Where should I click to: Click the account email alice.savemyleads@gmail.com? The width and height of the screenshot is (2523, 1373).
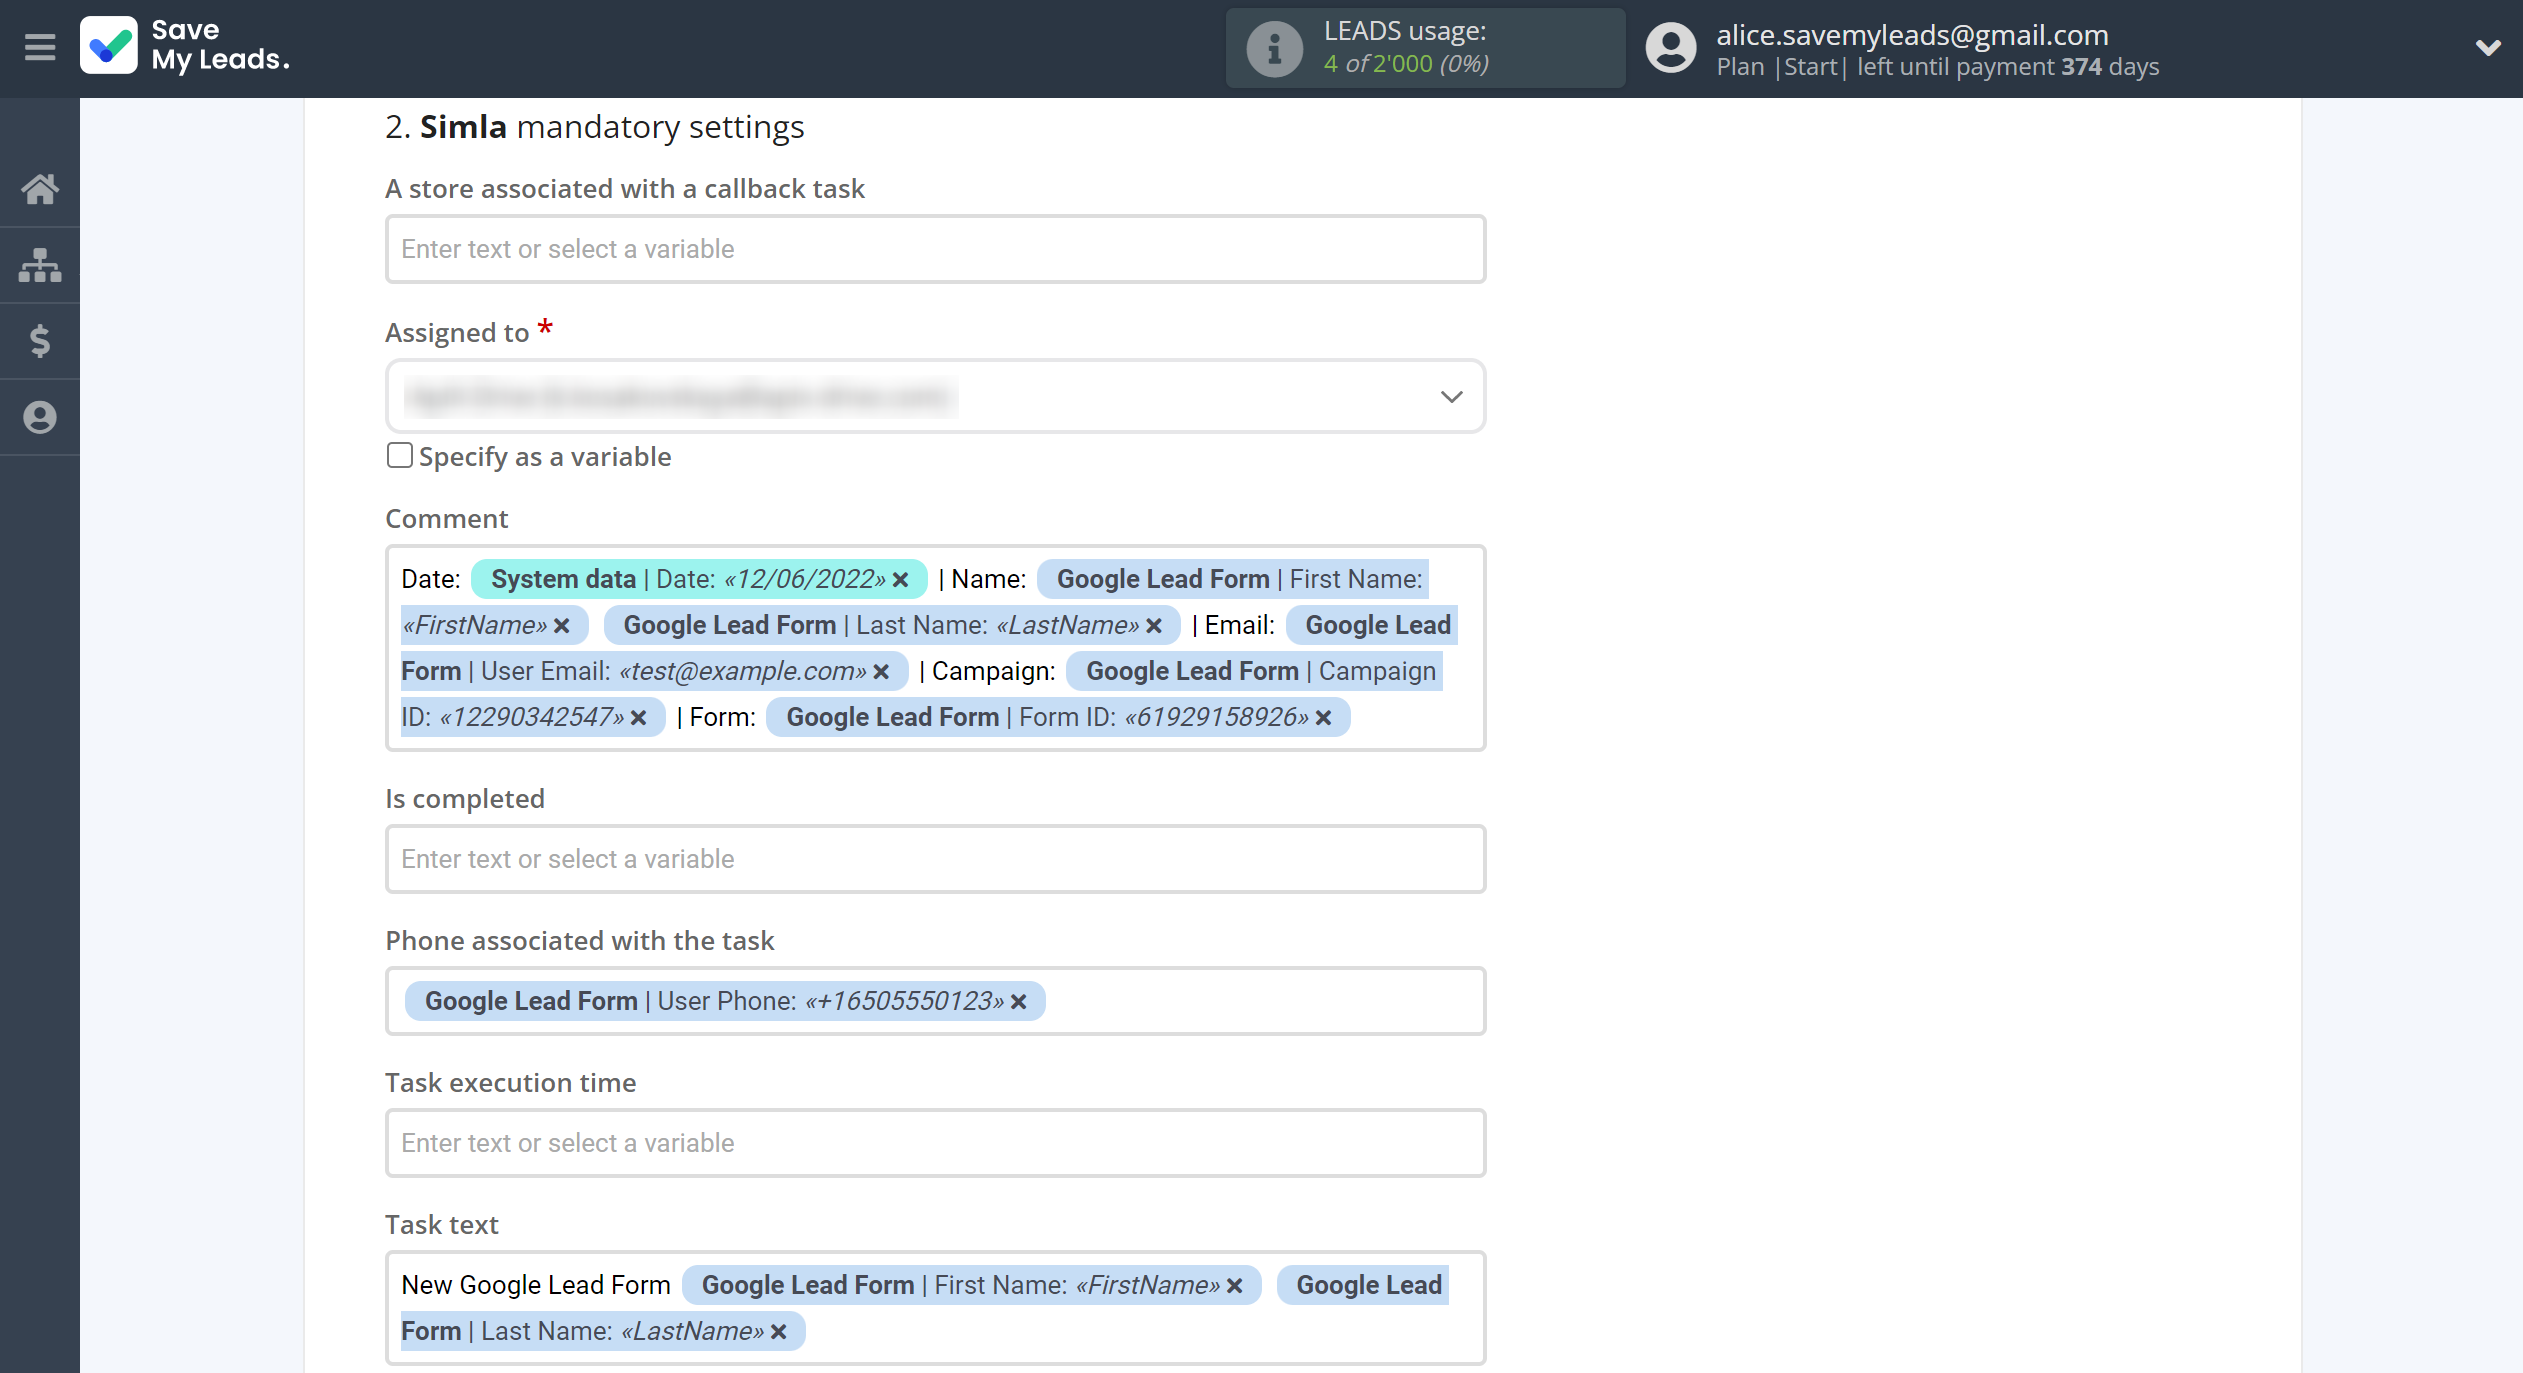click(x=1912, y=35)
